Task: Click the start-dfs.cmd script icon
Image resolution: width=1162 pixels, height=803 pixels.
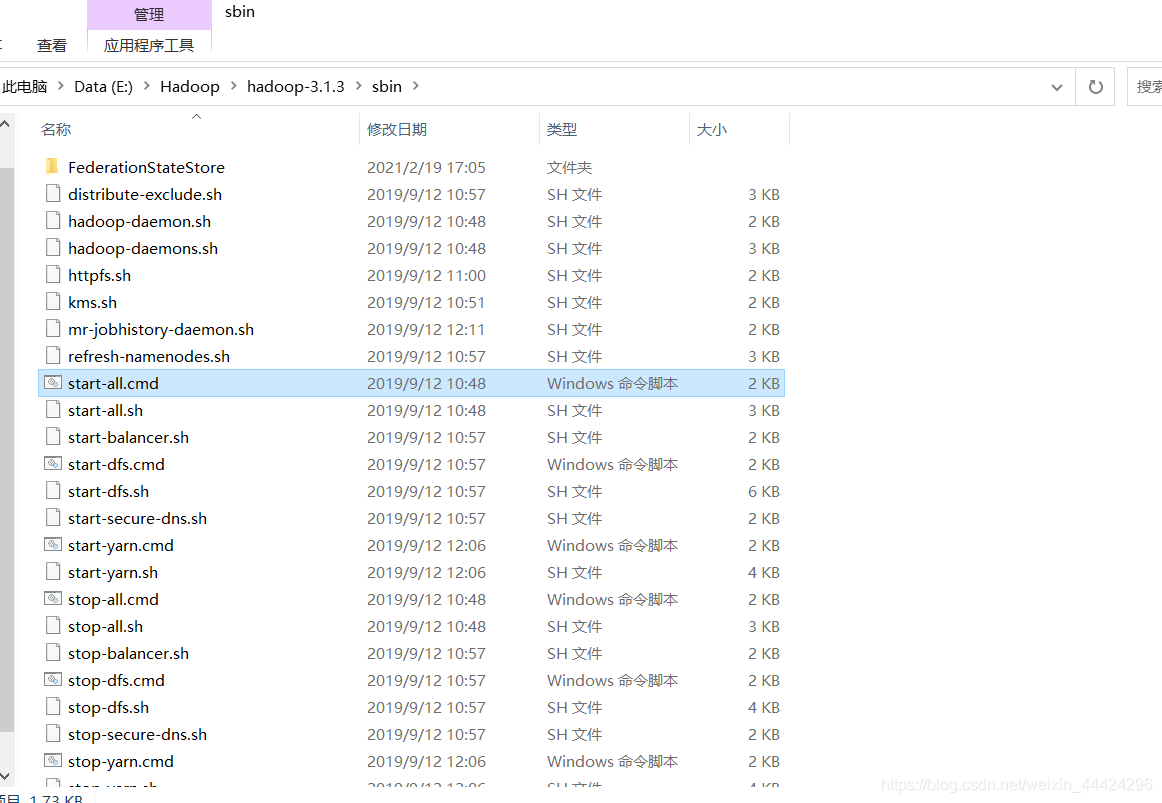Action: [x=53, y=464]
